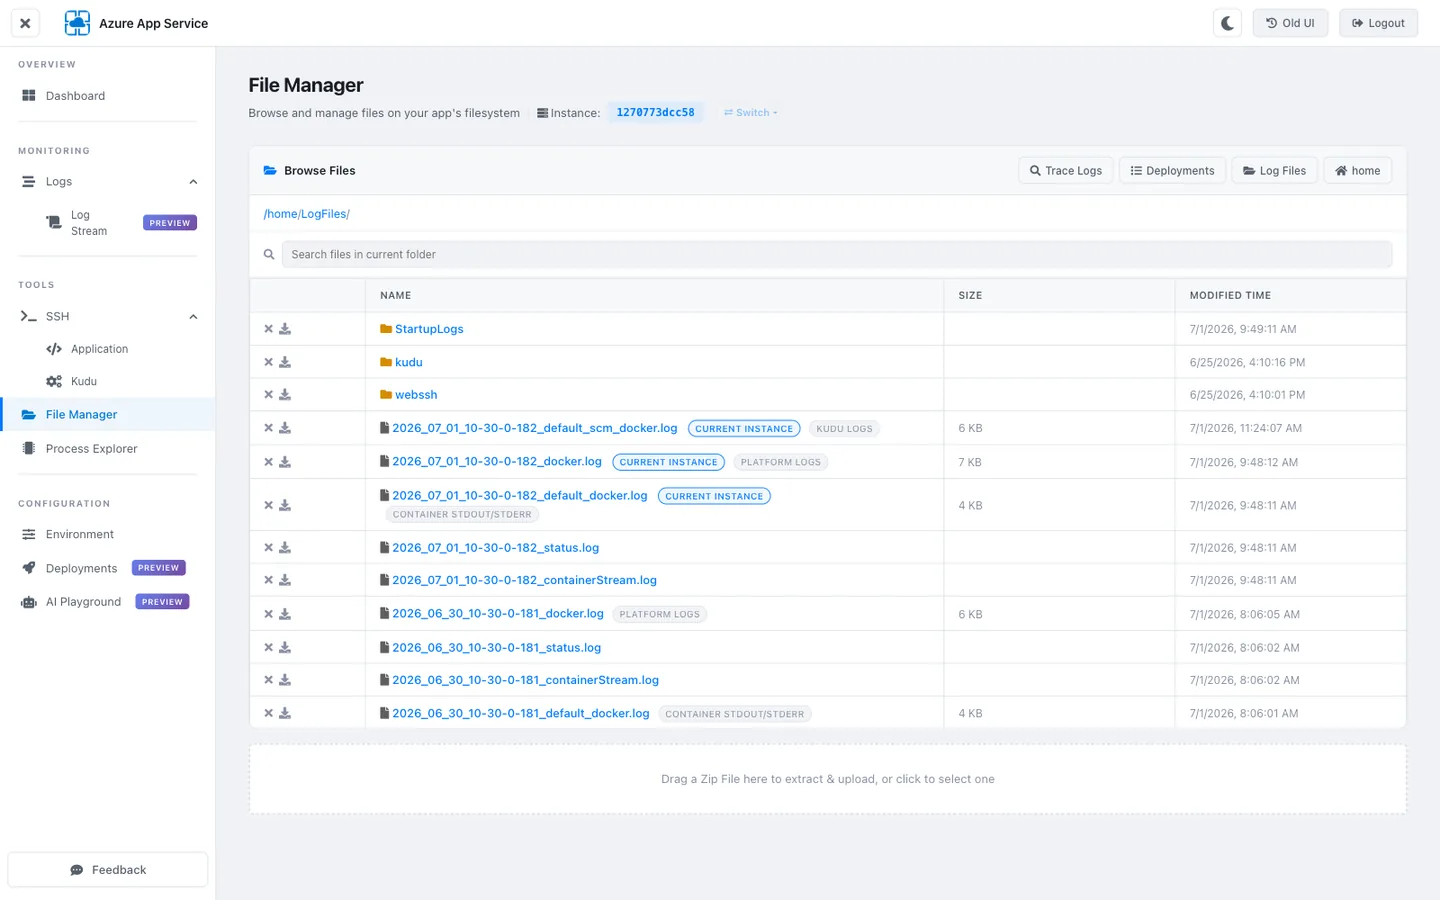Image resolution: width=1440 pixels, height=900 pixels.
Task: Open the Feedback button
Action: pyautogui.click(x=108, y=870)
